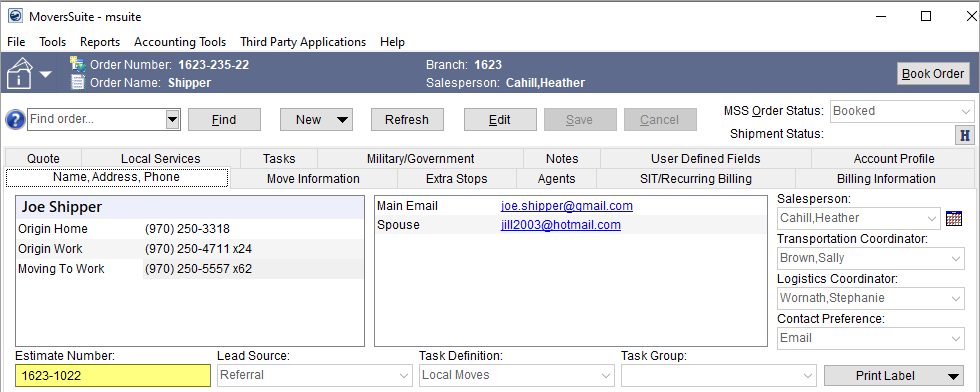Open the blue help question mark icon
Viewport: 980px width, 392px height.
point(15,119)
